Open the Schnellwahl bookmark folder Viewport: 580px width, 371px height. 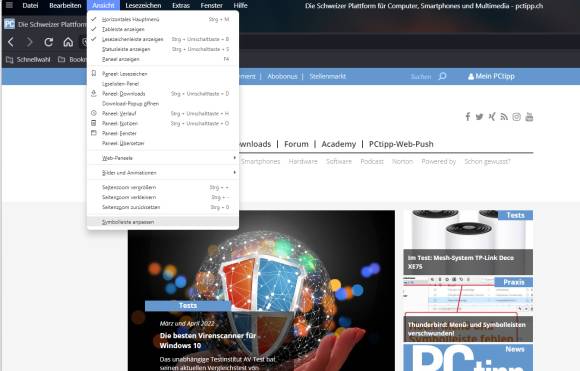pos(28,60)
